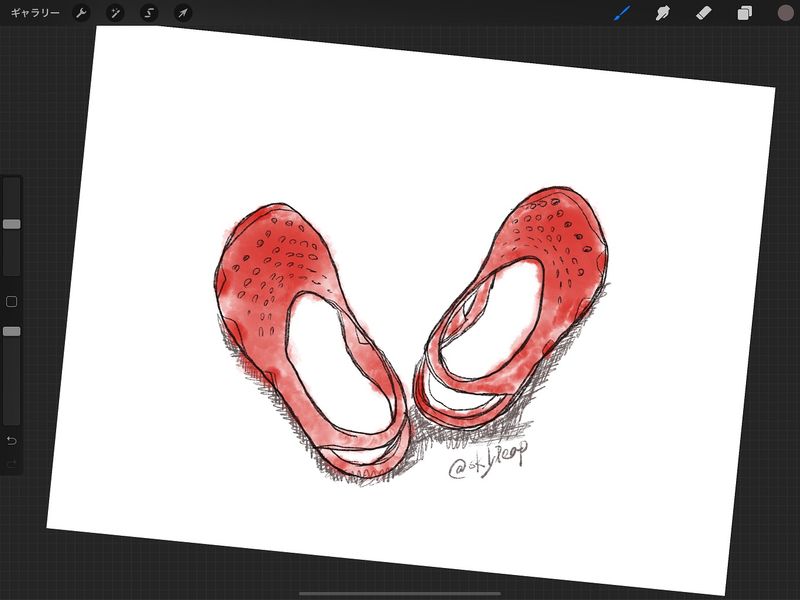Select the Eraser tool
The height and width of the screenshot is (600, 800).
[x=703, y=13]
